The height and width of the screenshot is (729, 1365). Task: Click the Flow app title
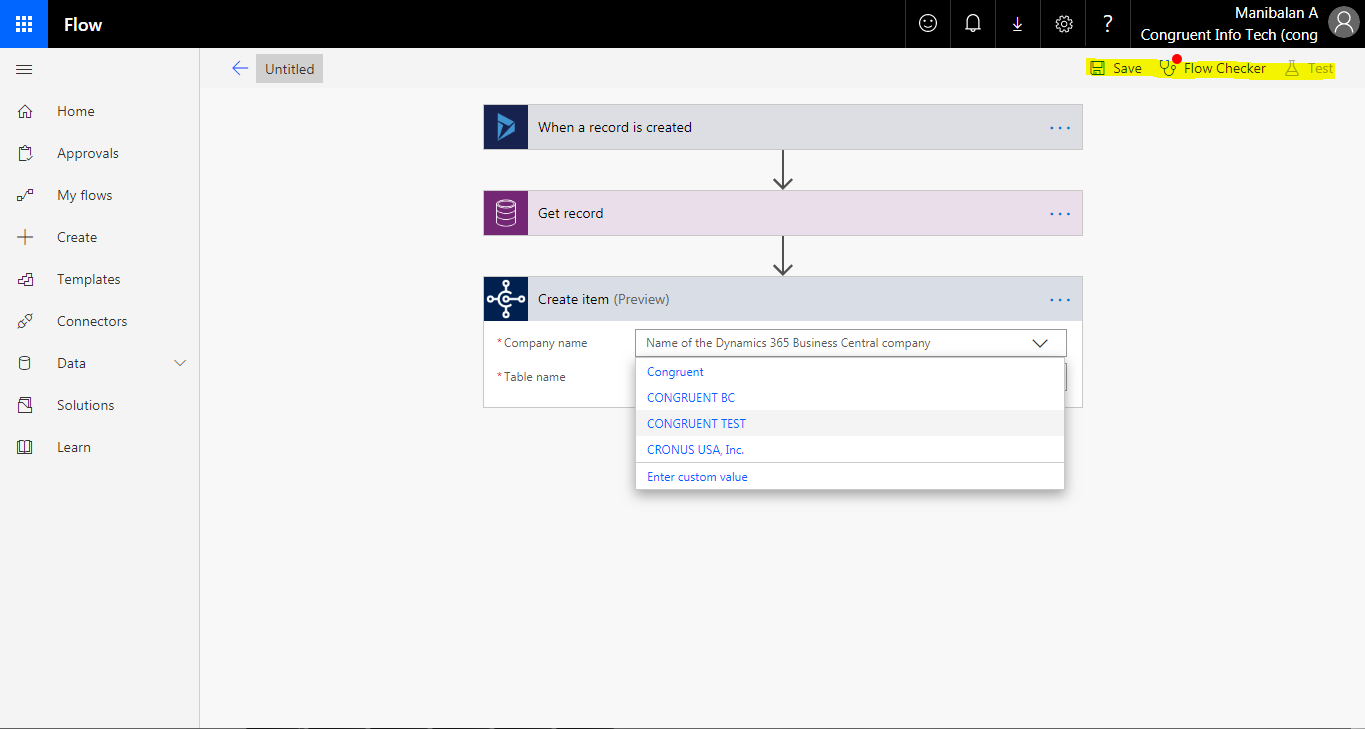(x=83, y=24)
